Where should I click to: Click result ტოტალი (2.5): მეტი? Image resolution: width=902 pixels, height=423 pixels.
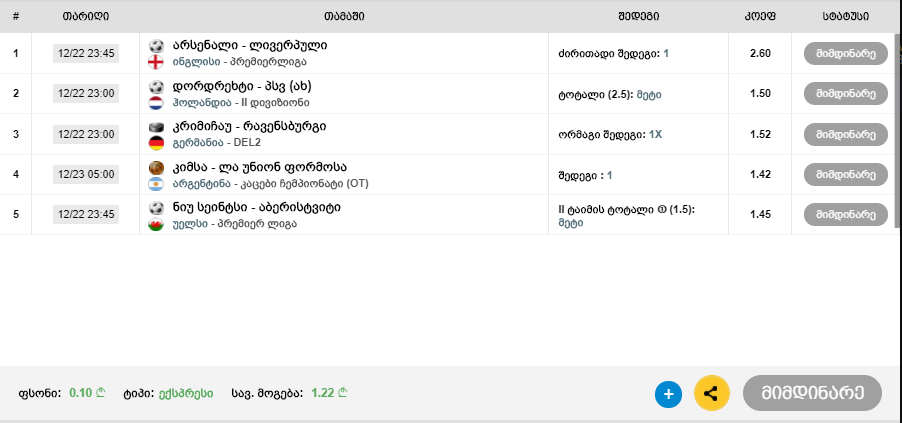tap(610, 94)
